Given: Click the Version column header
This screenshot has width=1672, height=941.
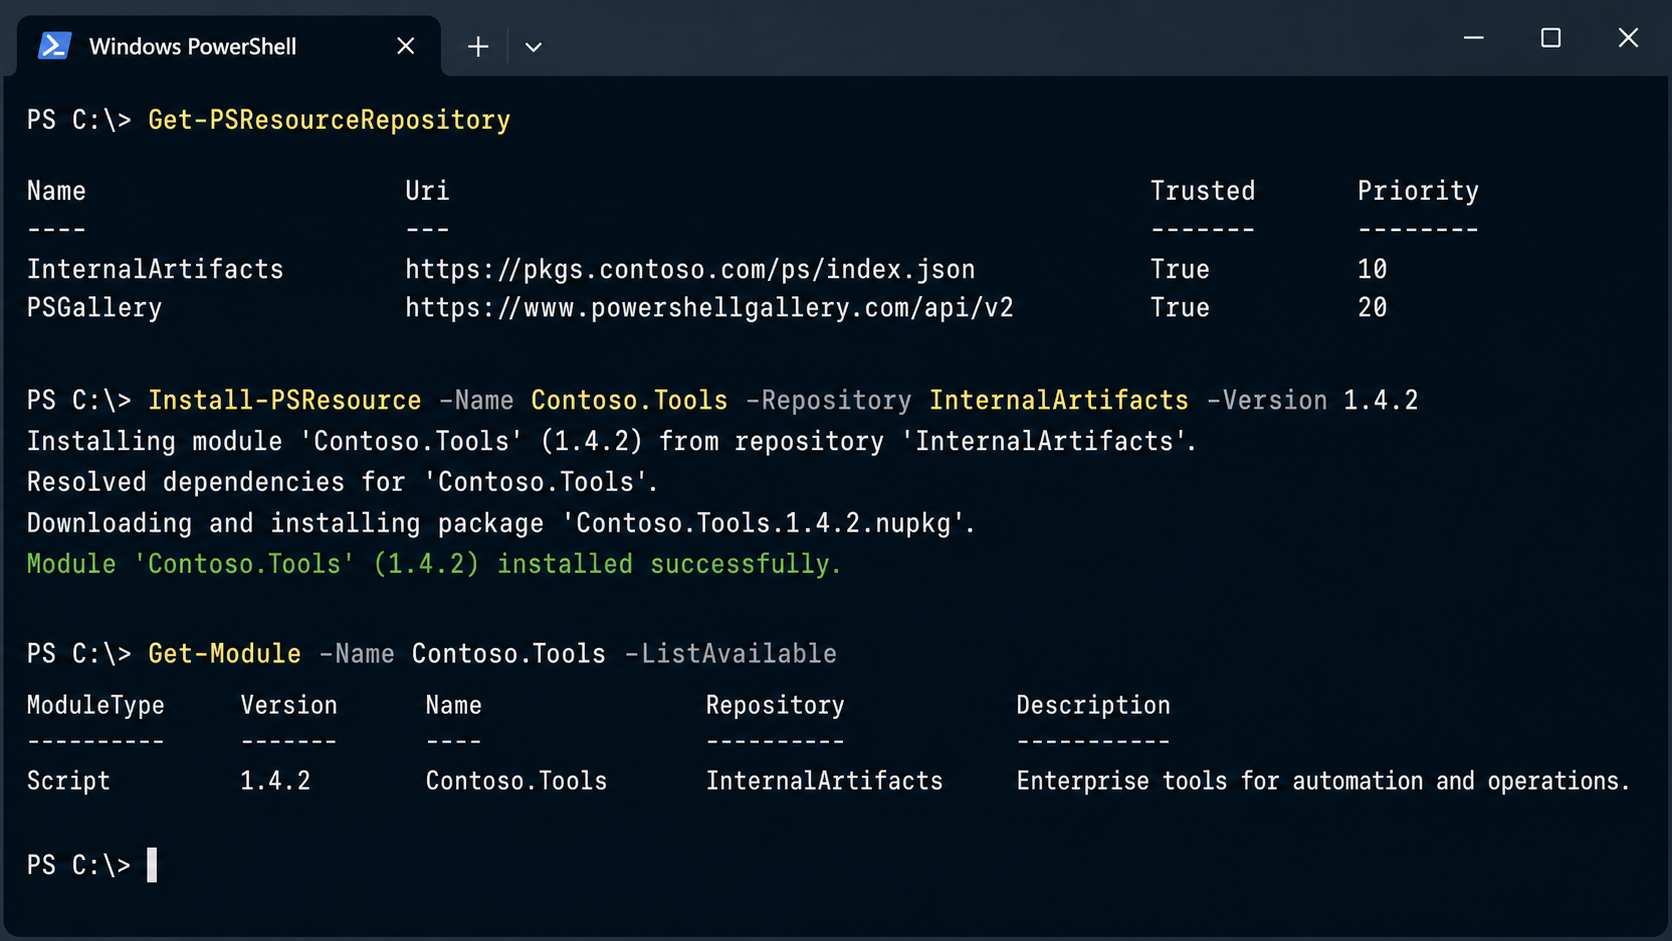Looking at the screenshot, I should [x=289, y=705].
